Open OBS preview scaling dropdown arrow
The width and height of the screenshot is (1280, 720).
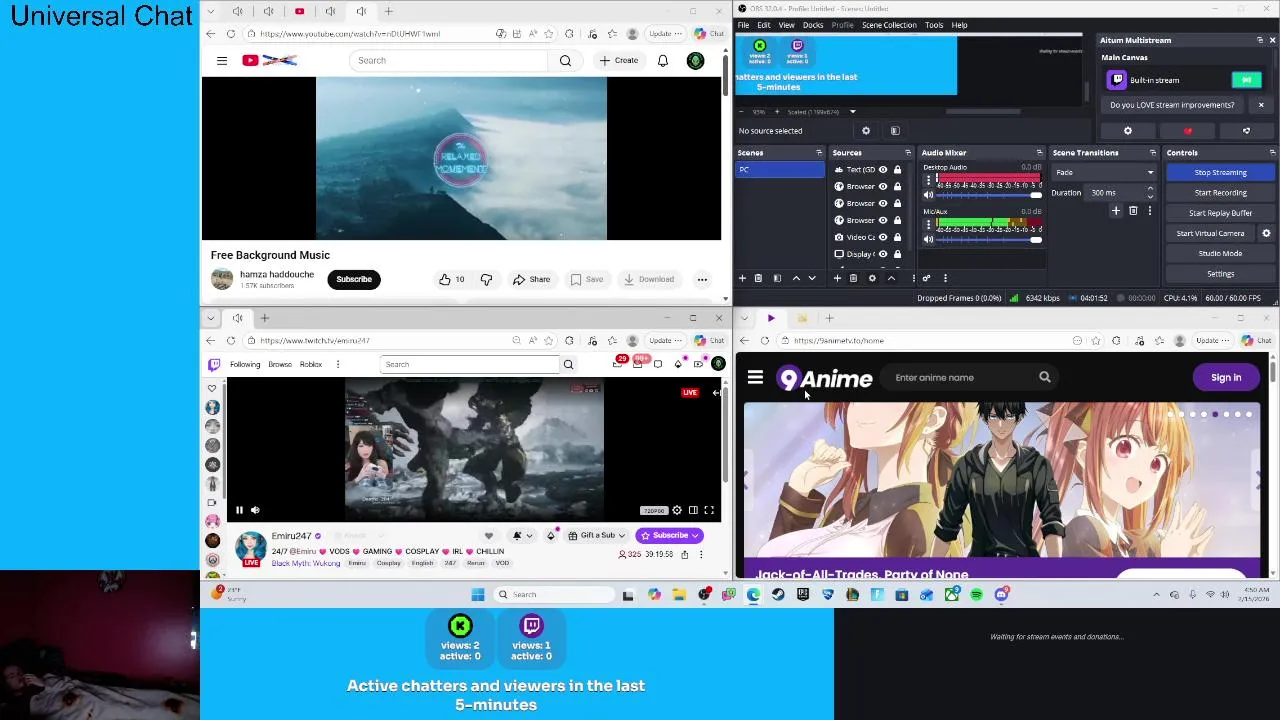click(x=853, y=112)
